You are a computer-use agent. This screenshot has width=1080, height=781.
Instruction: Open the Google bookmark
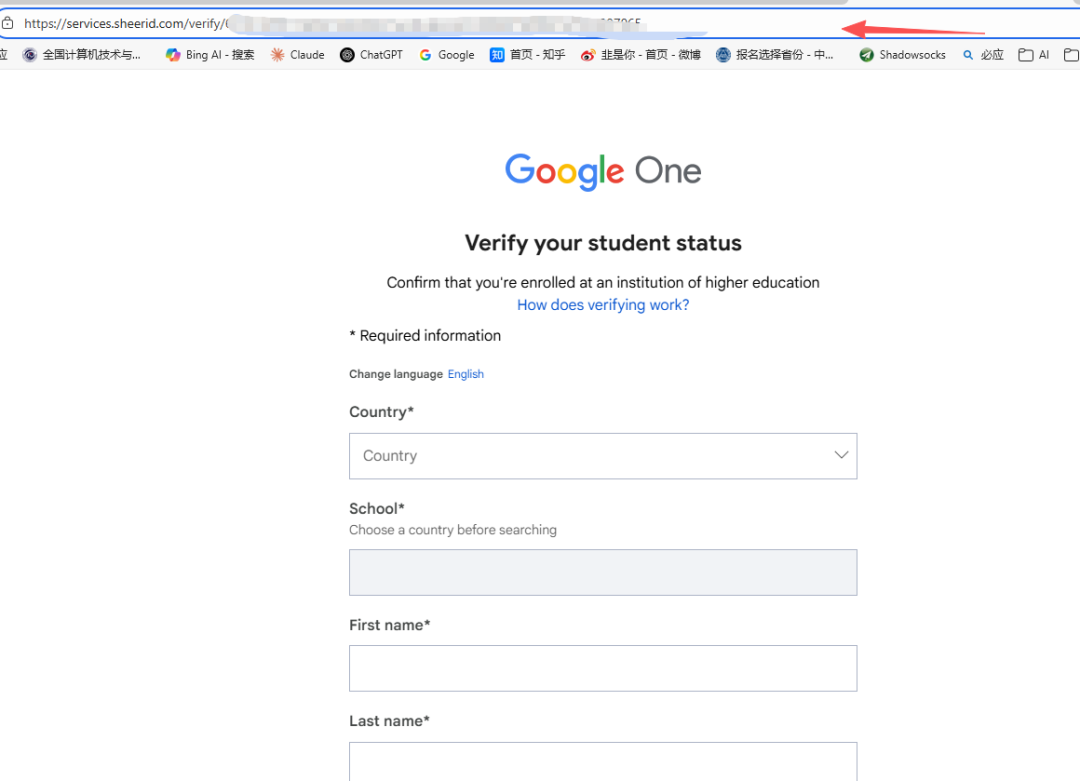446,55
